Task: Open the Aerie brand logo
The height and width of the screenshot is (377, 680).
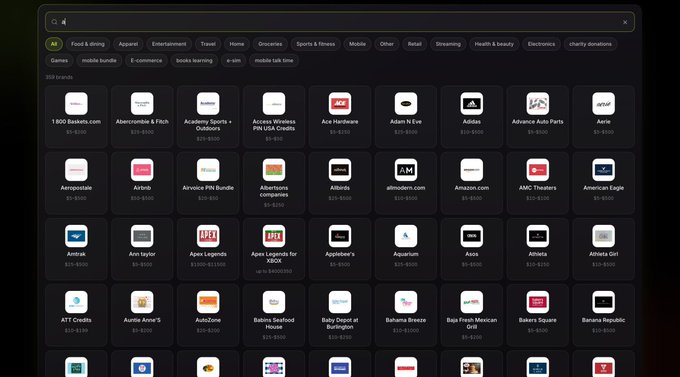Action: pos(603,104)
